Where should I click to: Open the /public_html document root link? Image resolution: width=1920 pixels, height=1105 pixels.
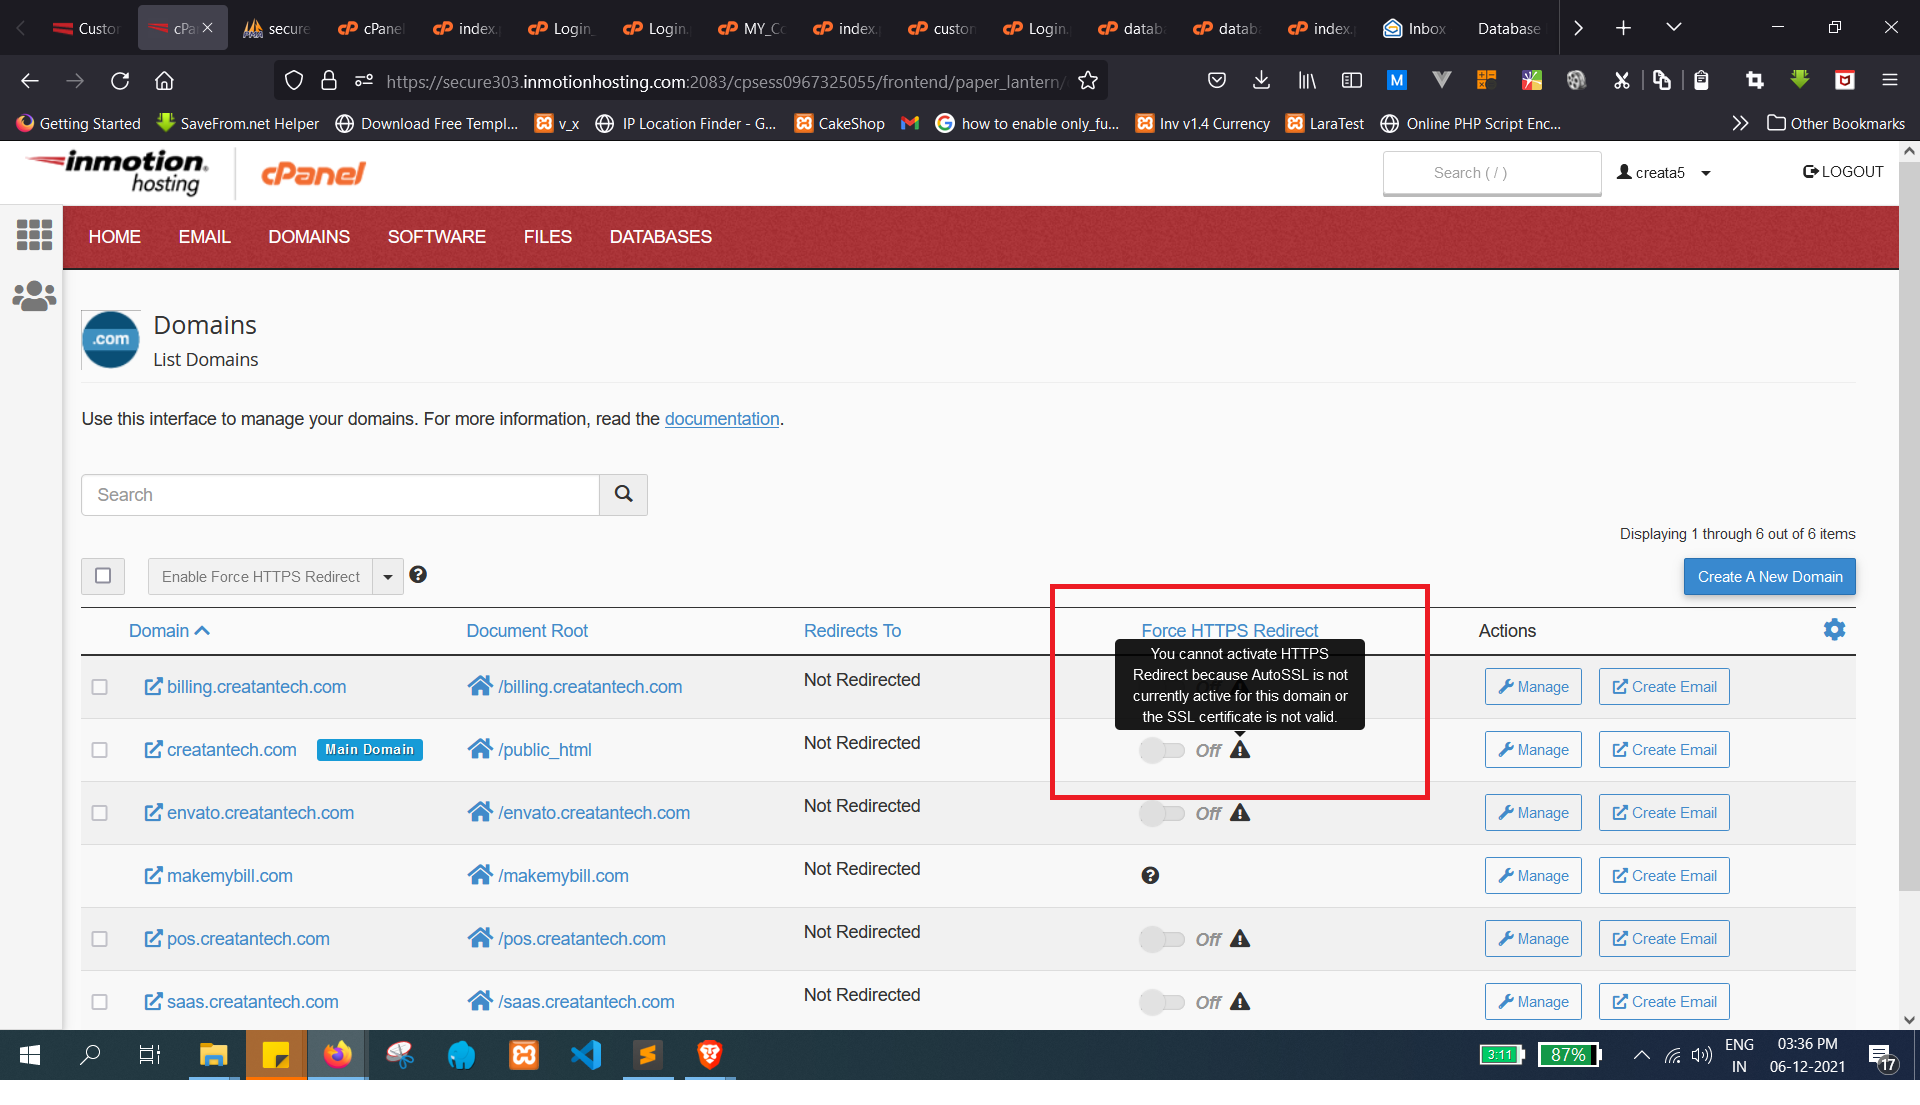[x=545, y=750]
